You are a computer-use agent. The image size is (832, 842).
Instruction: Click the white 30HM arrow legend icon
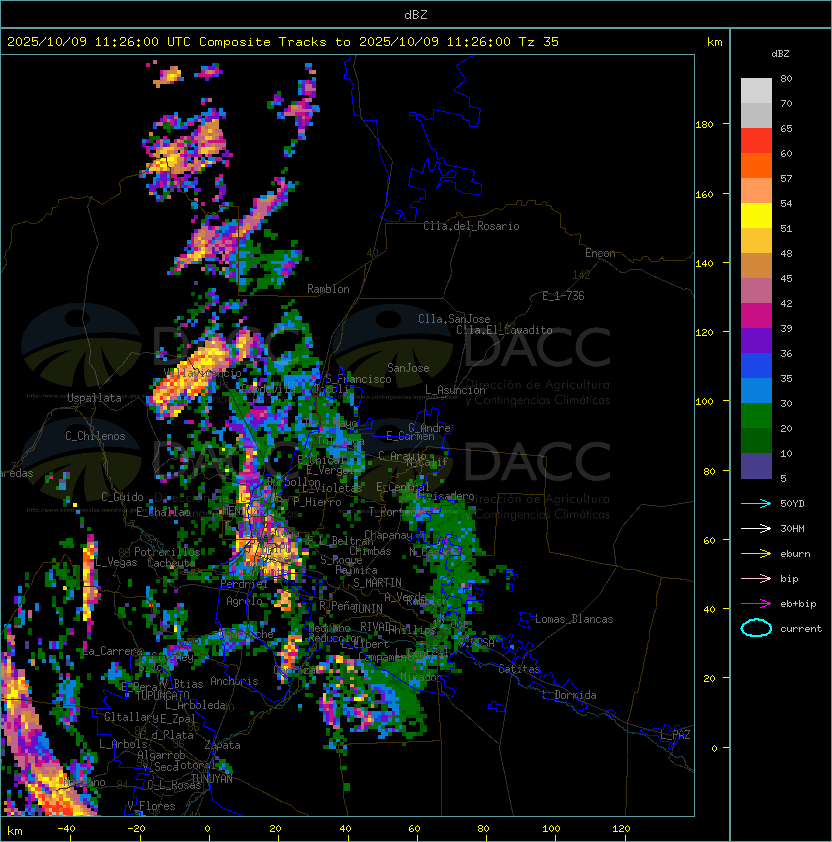click(x=756, y=528)
